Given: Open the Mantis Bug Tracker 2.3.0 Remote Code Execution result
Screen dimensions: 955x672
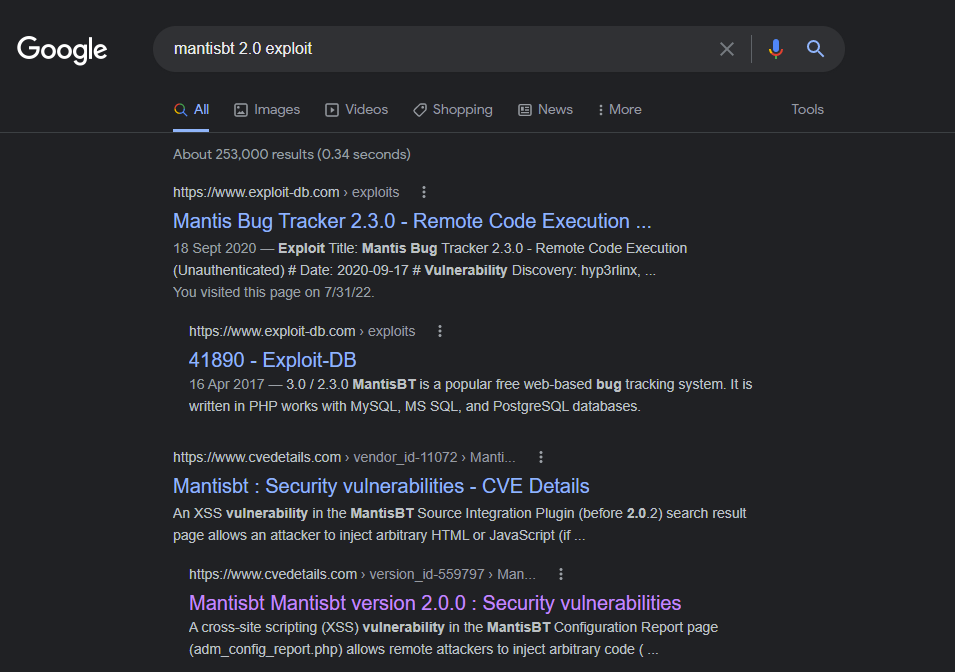Looking at the screenshot, I should pyautogui.click(x=412, y=221).
